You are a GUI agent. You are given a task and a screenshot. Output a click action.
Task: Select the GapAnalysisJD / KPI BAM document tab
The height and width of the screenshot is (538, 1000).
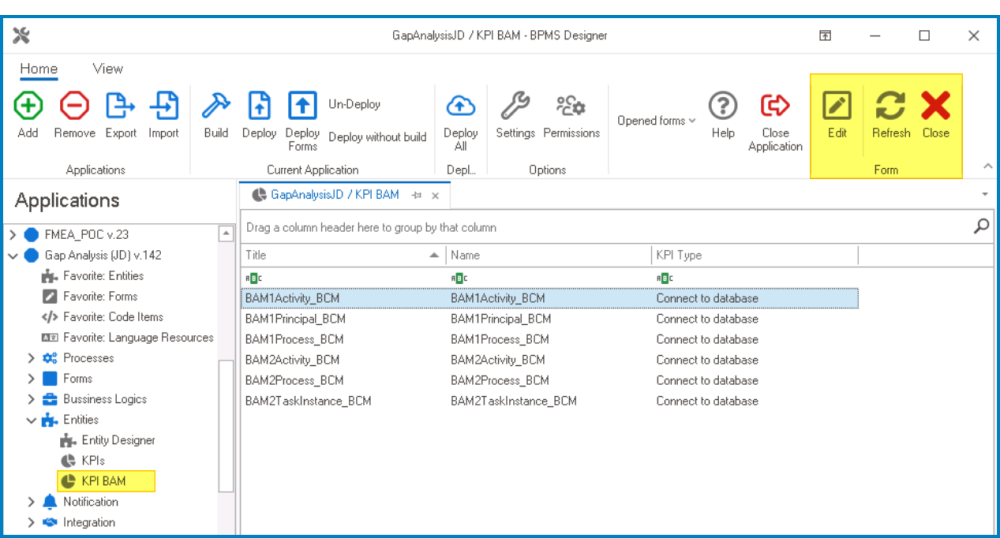tap(334, 195)
